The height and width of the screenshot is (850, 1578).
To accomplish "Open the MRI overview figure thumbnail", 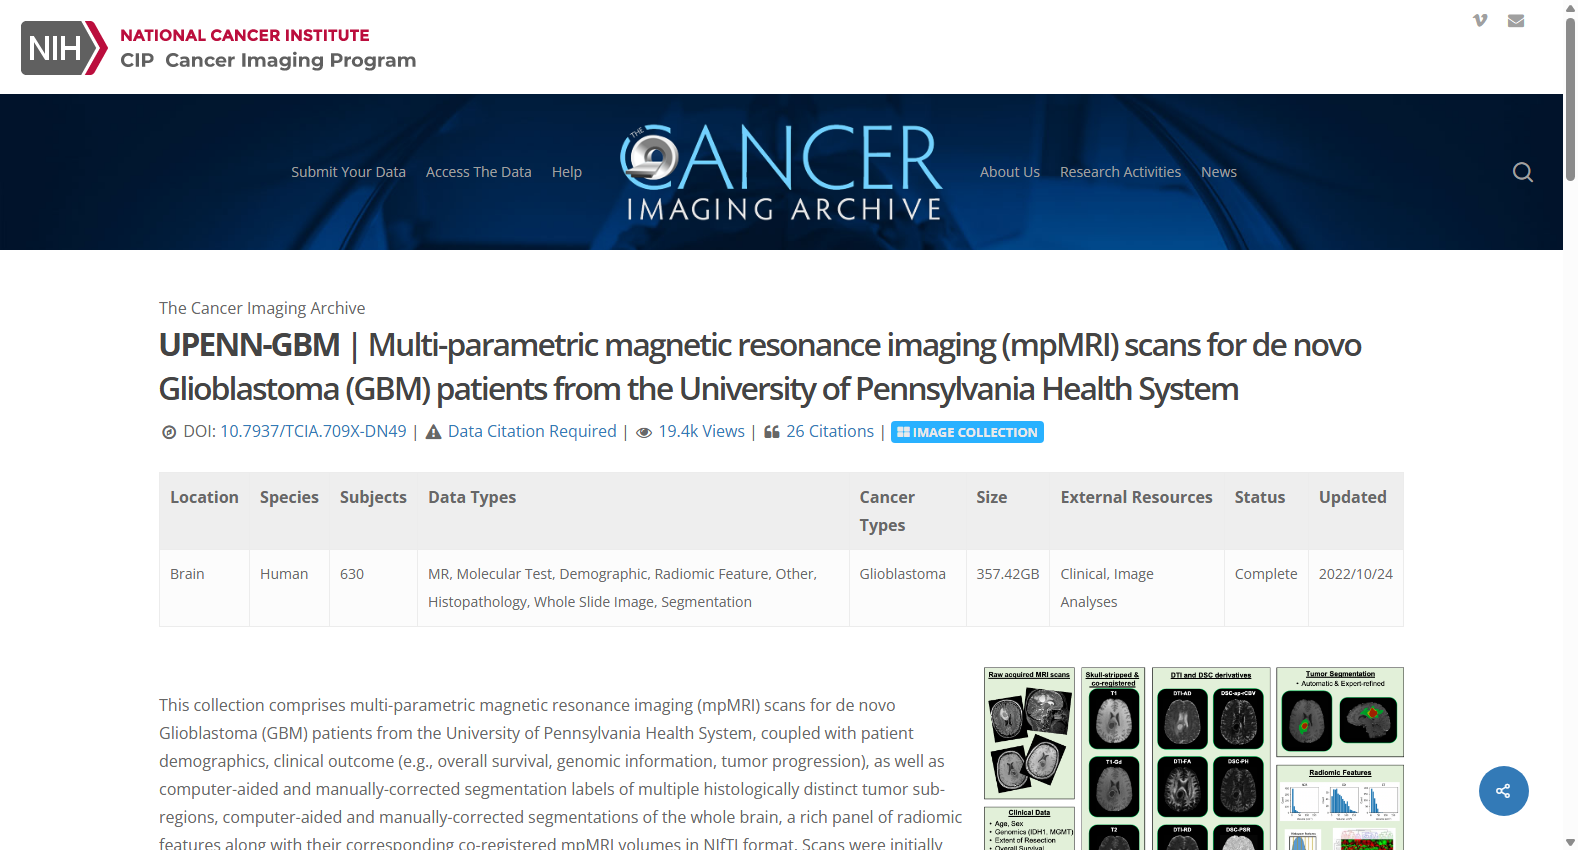I will pyautogui.click(x=1194, y=758).
